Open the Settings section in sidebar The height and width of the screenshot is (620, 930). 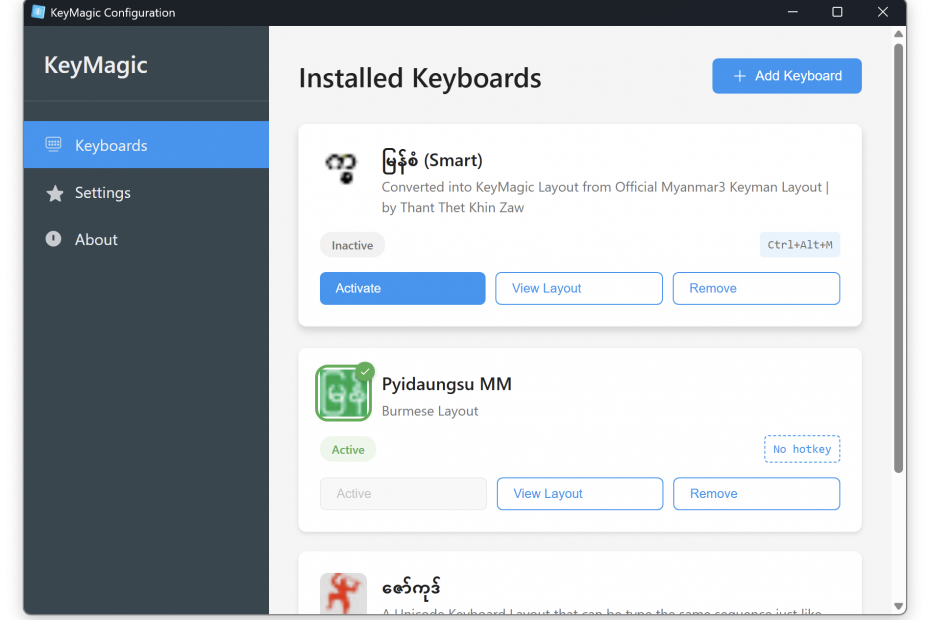(146, 192)
